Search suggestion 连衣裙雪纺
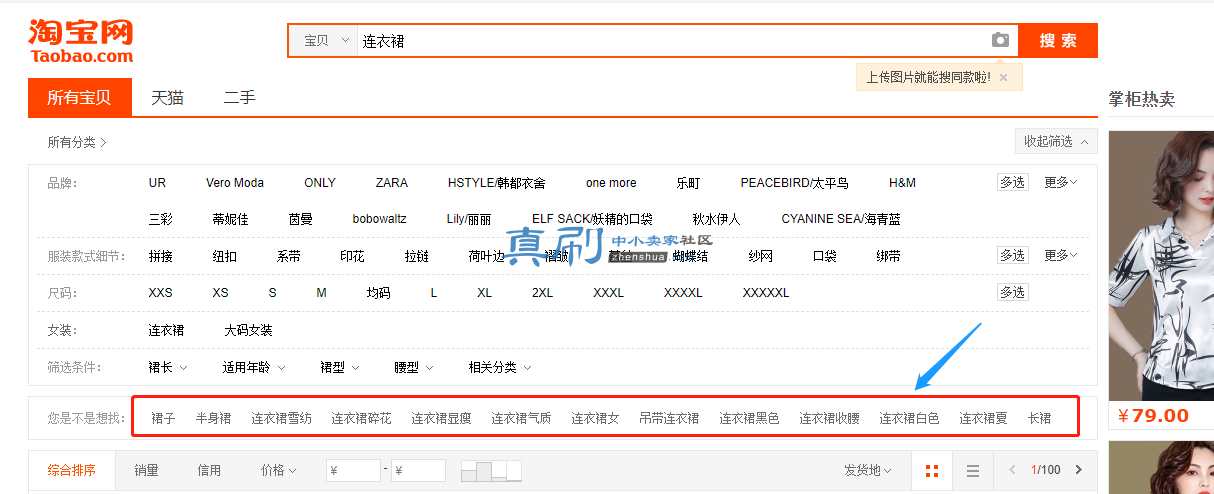Image resolution: width=1214 pixels, height=494 pixels. coord(281,418)
